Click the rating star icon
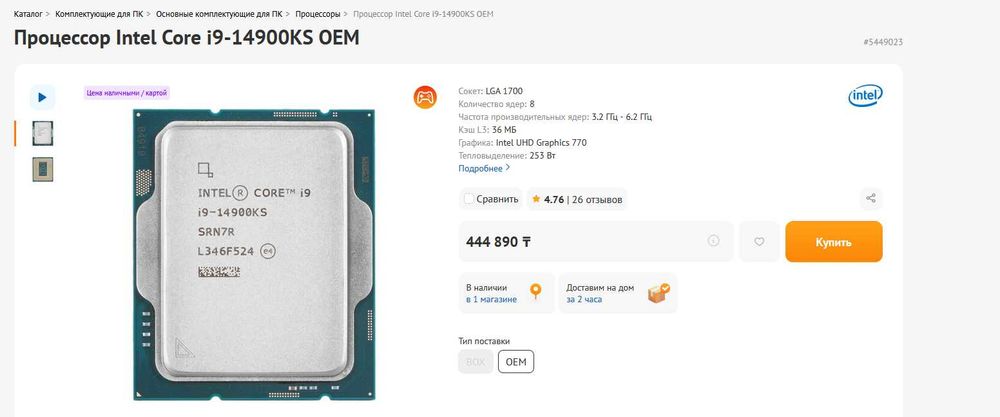 (x=536, y=199)
